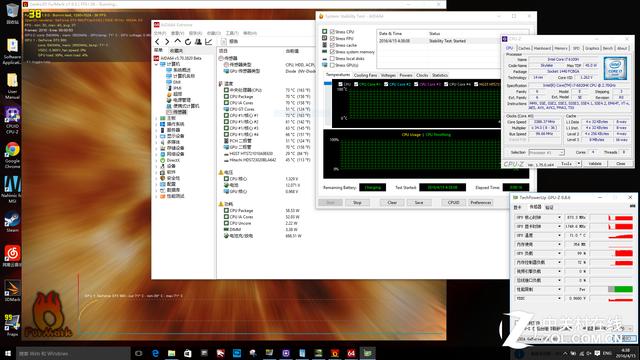The image size is (640, 360).
Task: Expand the 显示设备 tree node in AIDA64
Action: click(x=156, y=136)
